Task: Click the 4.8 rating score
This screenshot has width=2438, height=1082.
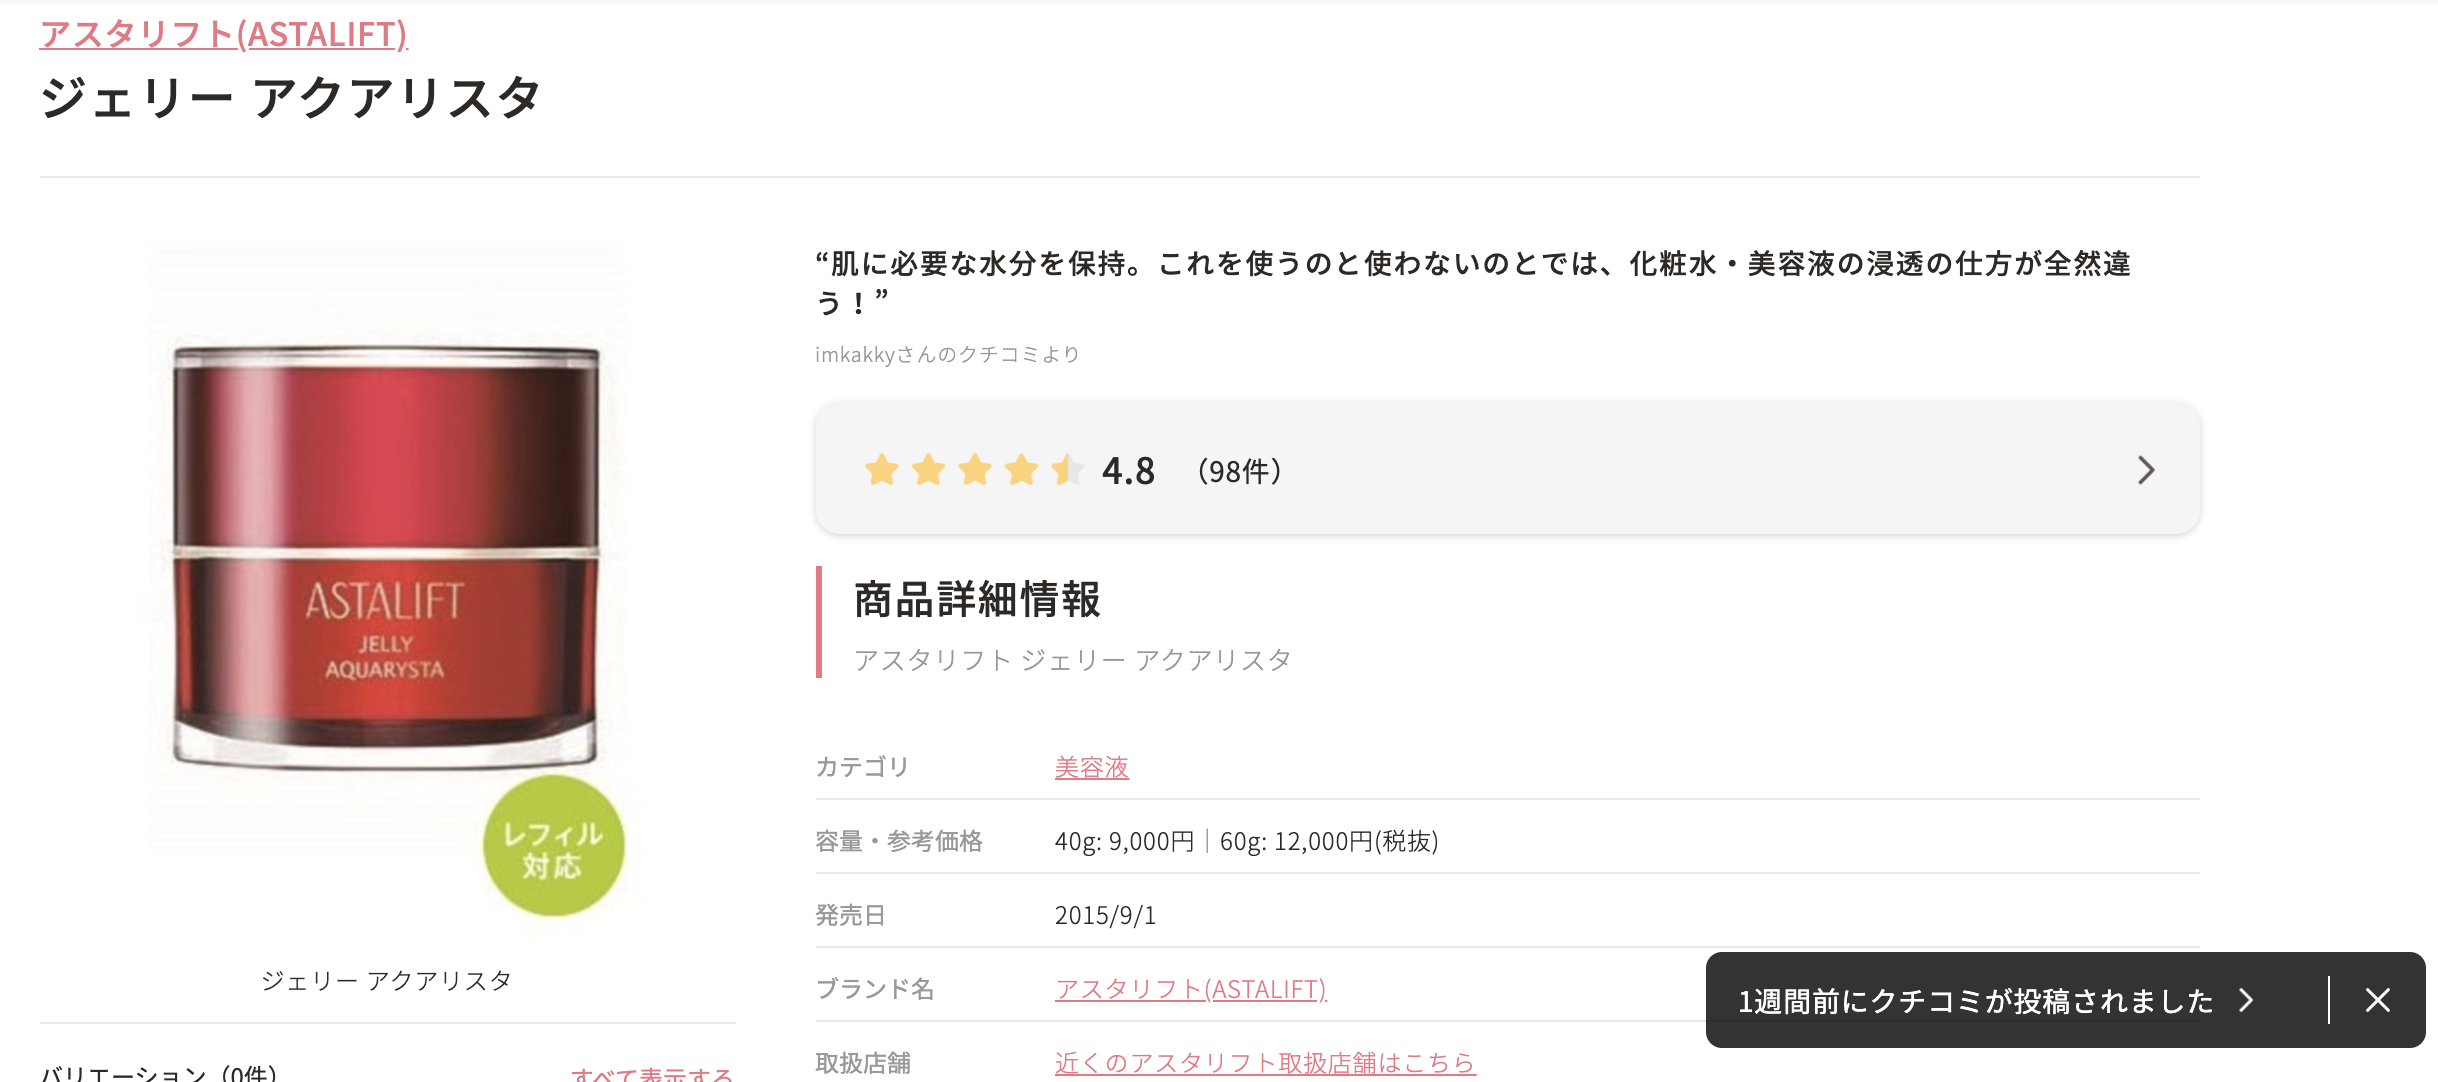Action: [x=1128, y=471]
